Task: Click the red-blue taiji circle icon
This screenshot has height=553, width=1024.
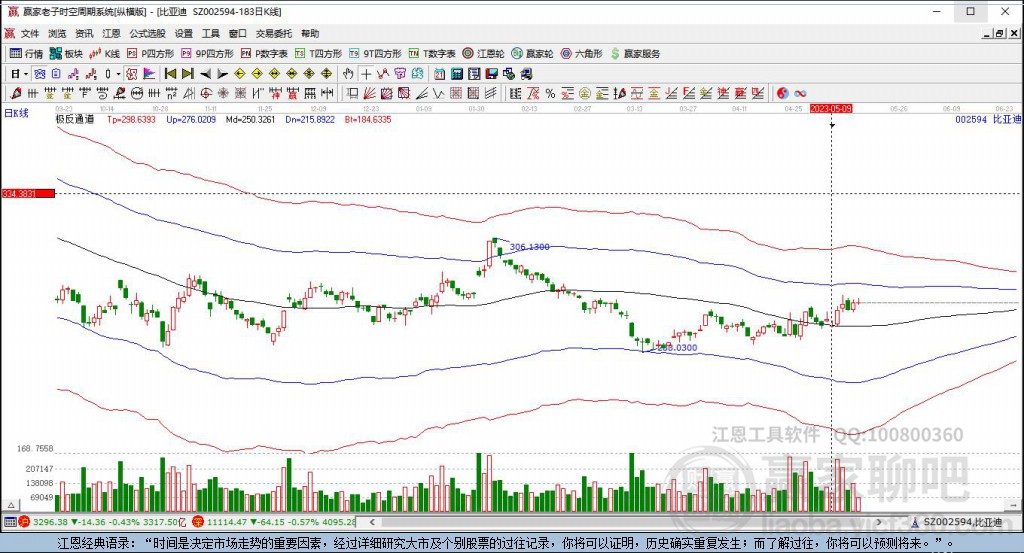Action: (782, 93)
